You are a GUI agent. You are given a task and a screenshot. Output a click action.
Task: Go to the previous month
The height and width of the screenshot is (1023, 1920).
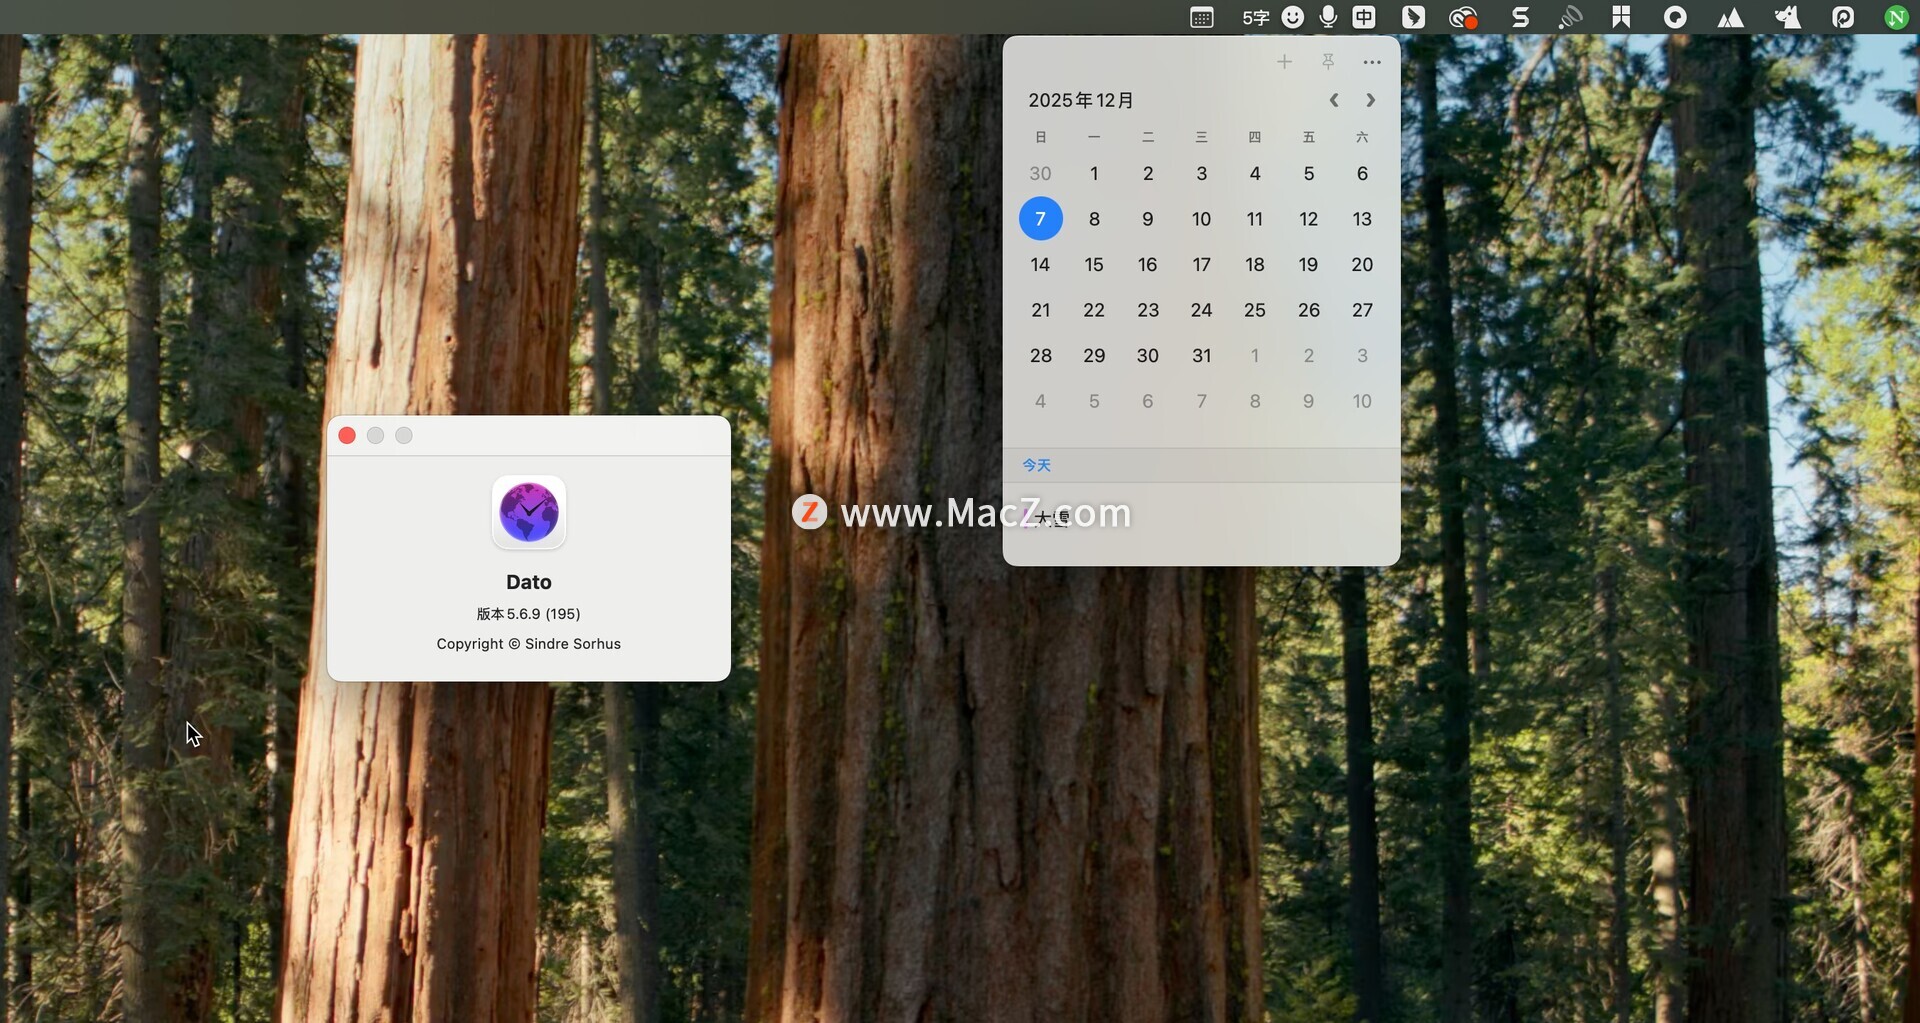(1334, 100)
